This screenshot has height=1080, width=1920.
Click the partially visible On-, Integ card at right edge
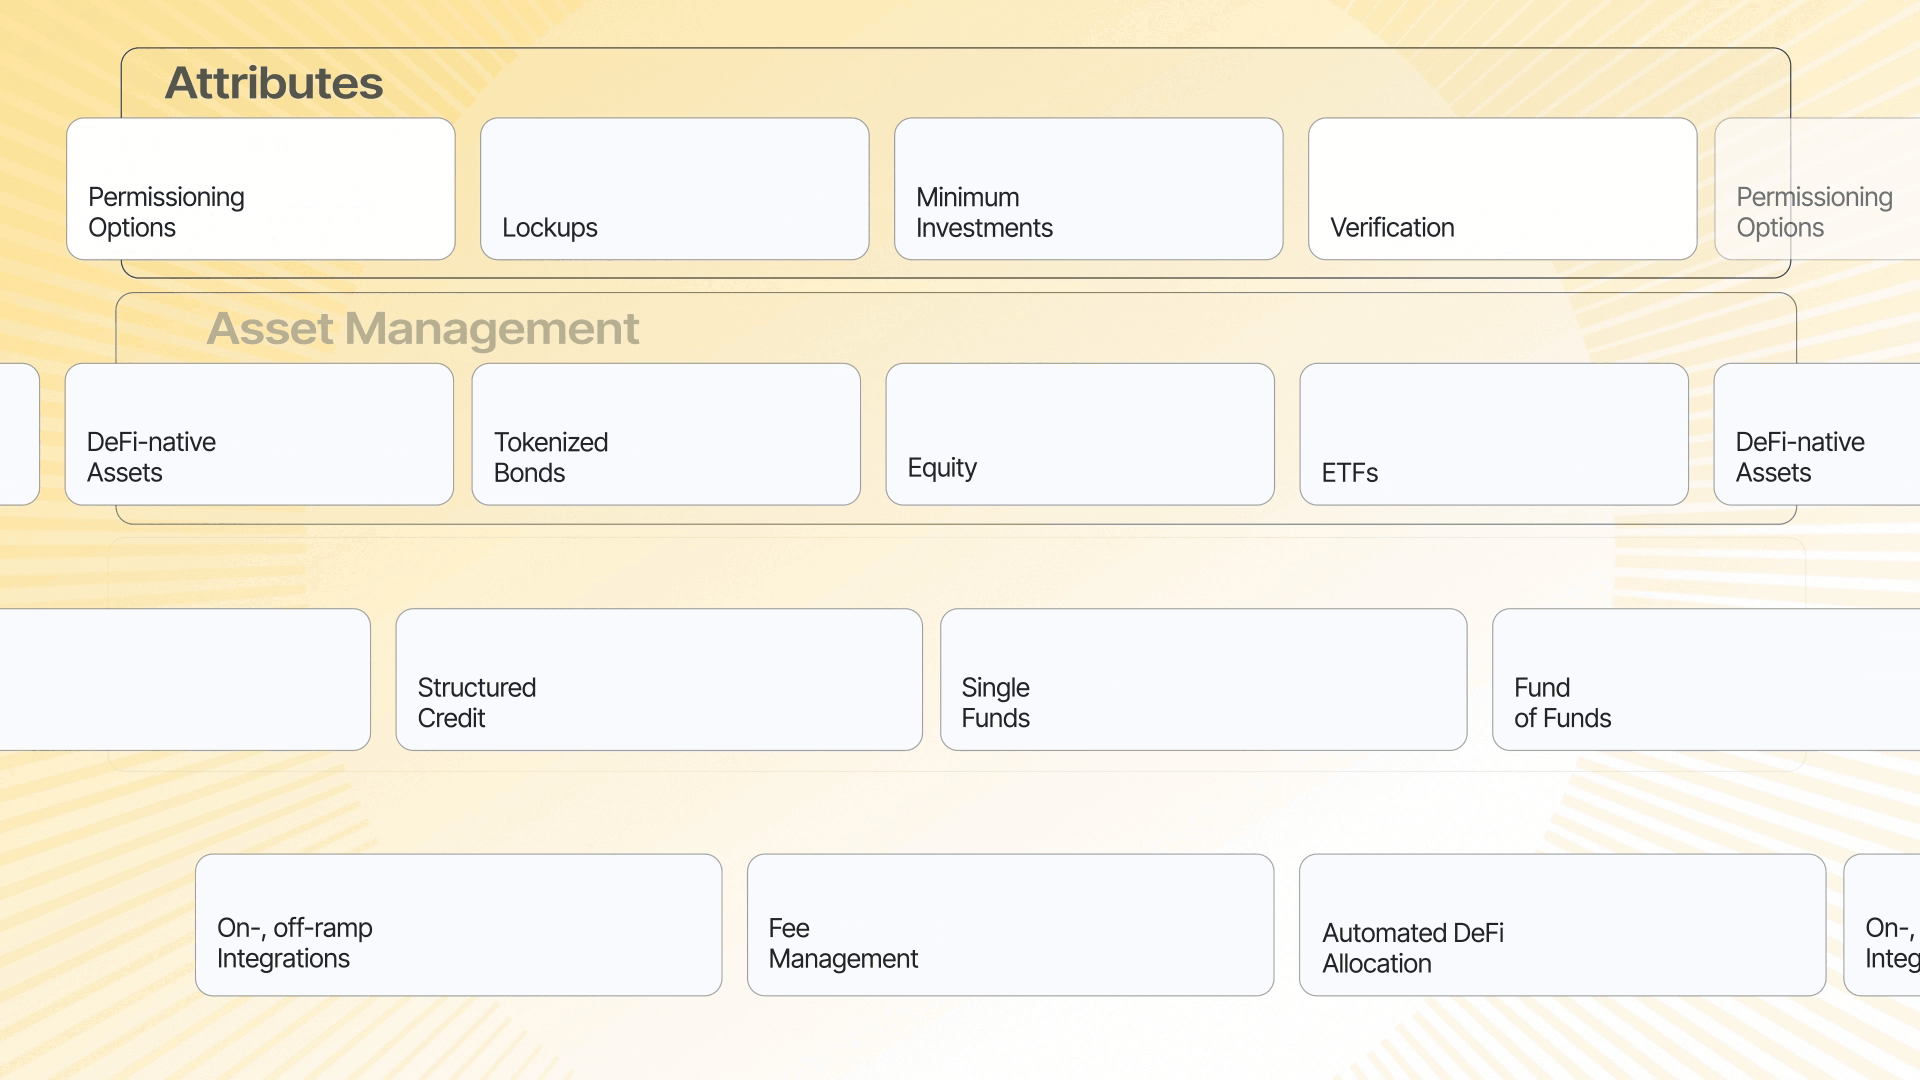coord(1884,925)
